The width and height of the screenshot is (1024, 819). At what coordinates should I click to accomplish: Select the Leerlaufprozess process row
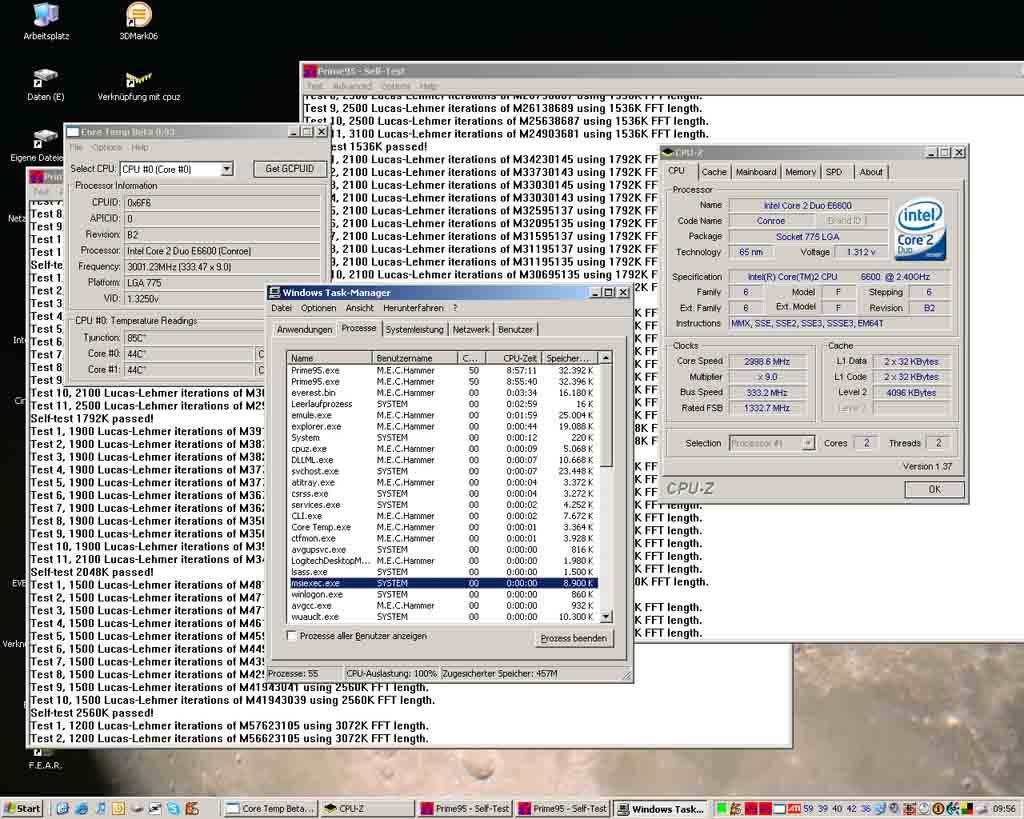(x=443, y=404)
